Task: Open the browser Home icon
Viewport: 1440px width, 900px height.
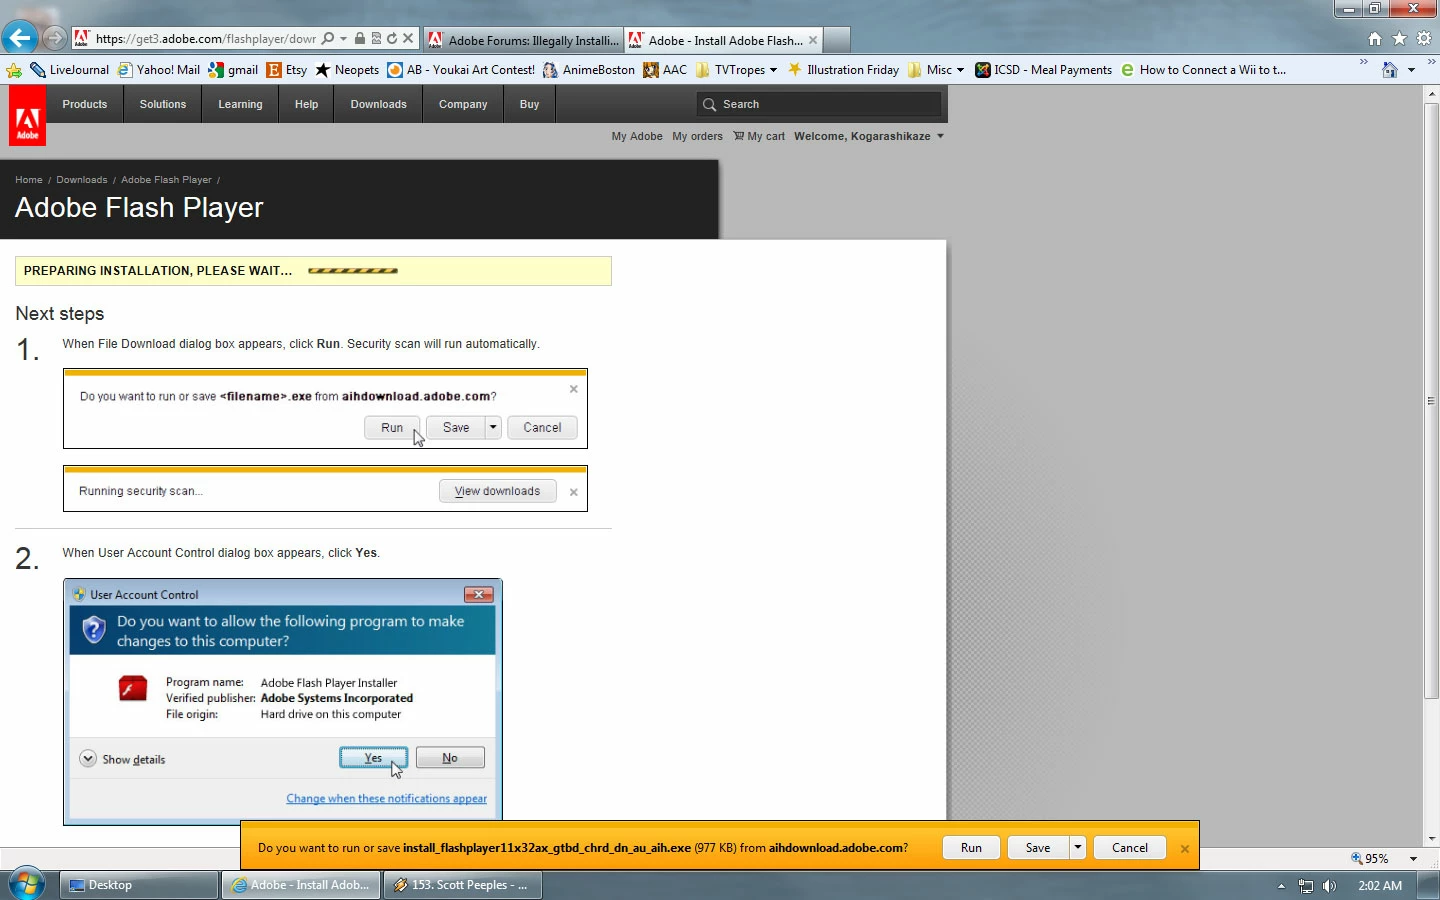Action: (1375, 39)
